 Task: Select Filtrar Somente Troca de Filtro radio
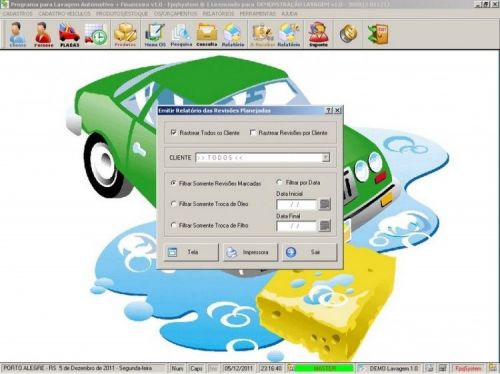coord(173,225)
